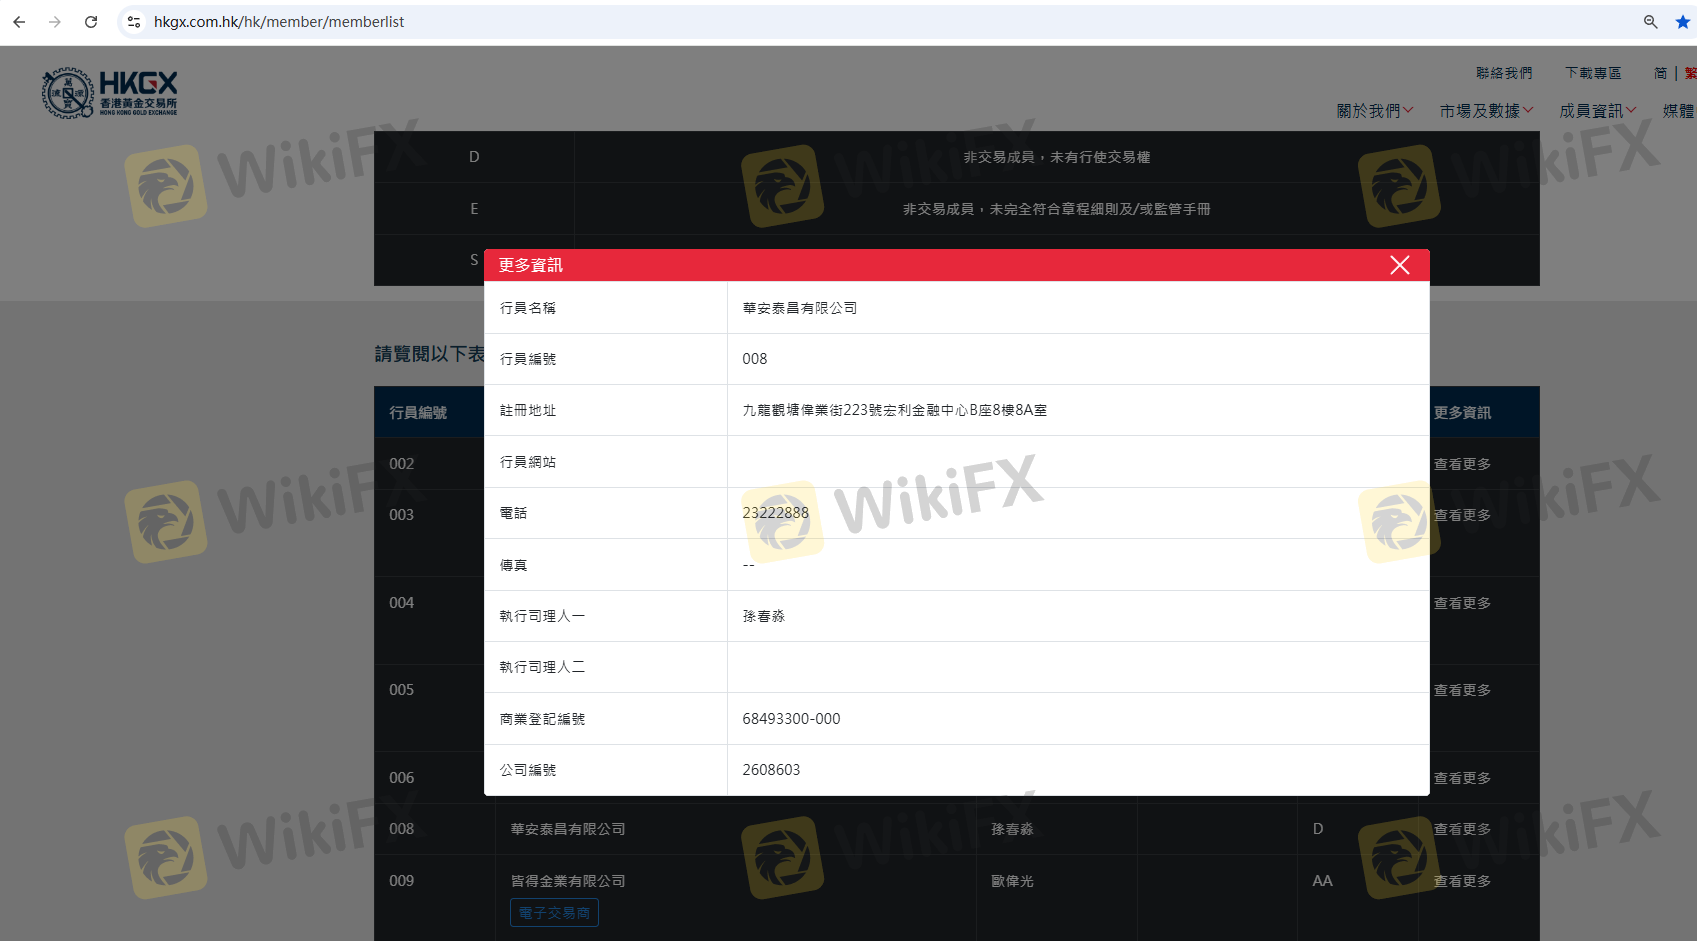
Task: Open the 下載專區 link
Action: [1593, 73]
